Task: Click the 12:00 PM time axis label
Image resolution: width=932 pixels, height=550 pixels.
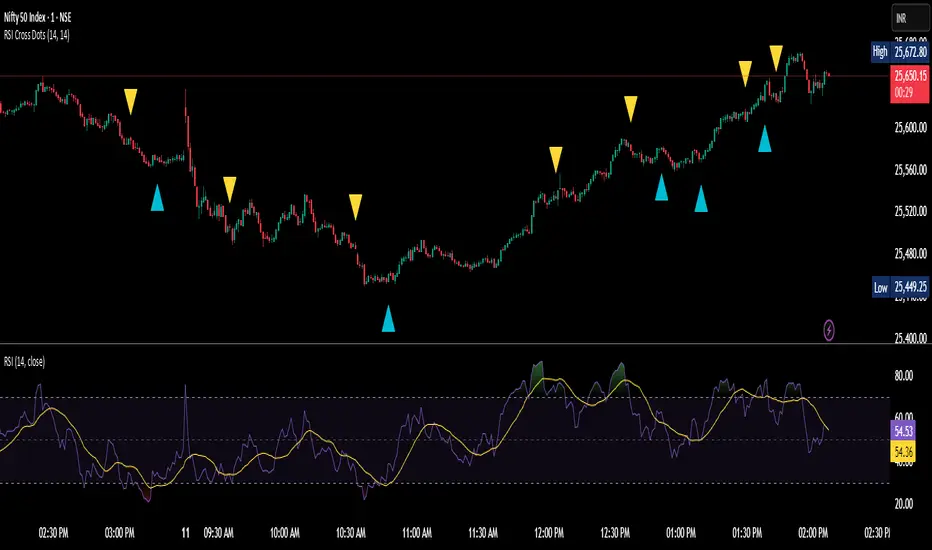Action: click(x=549, y=533)
